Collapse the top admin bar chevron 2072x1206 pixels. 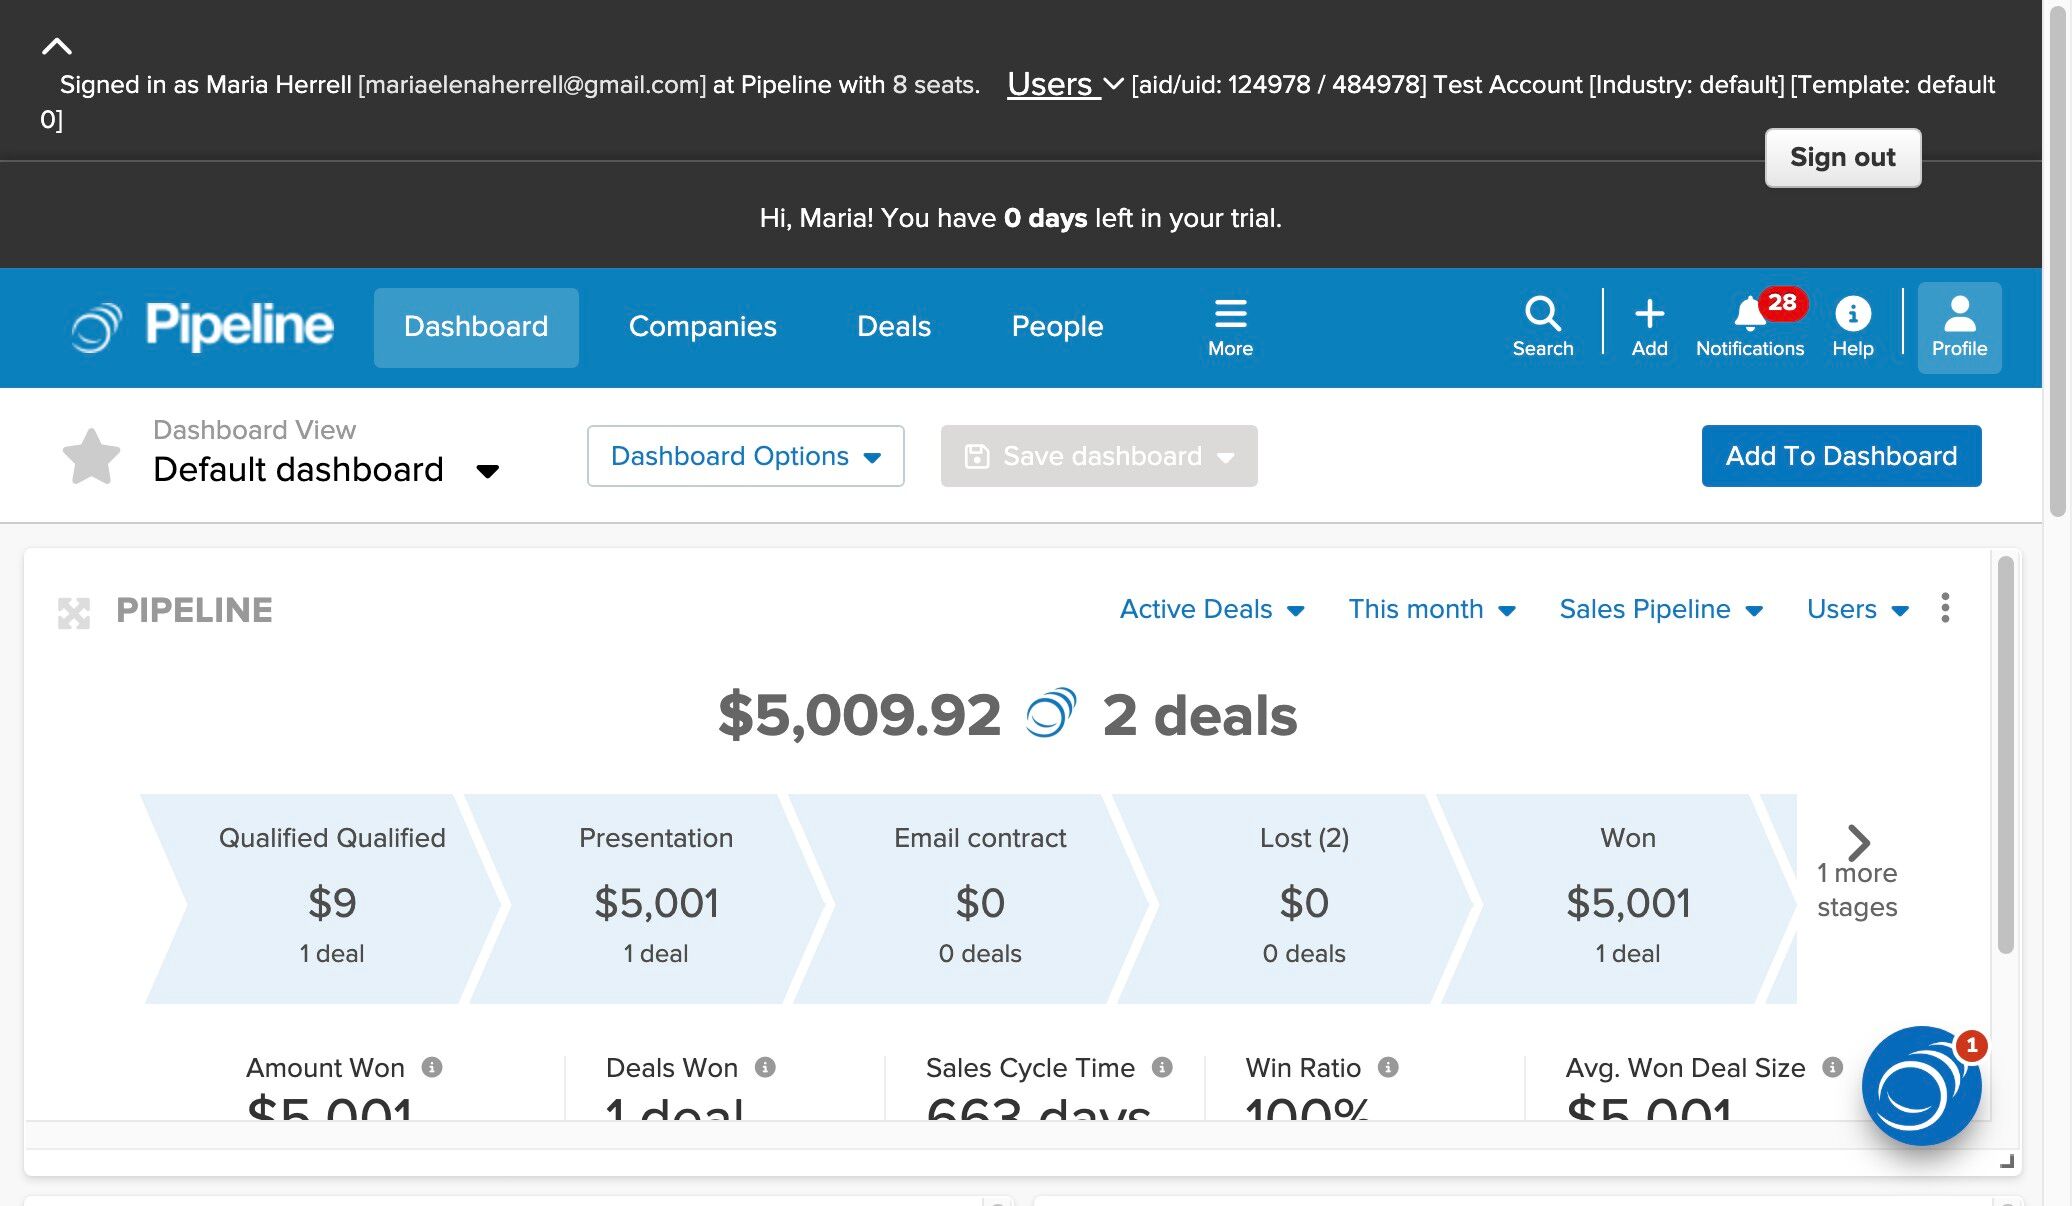[x=57, y=46]
